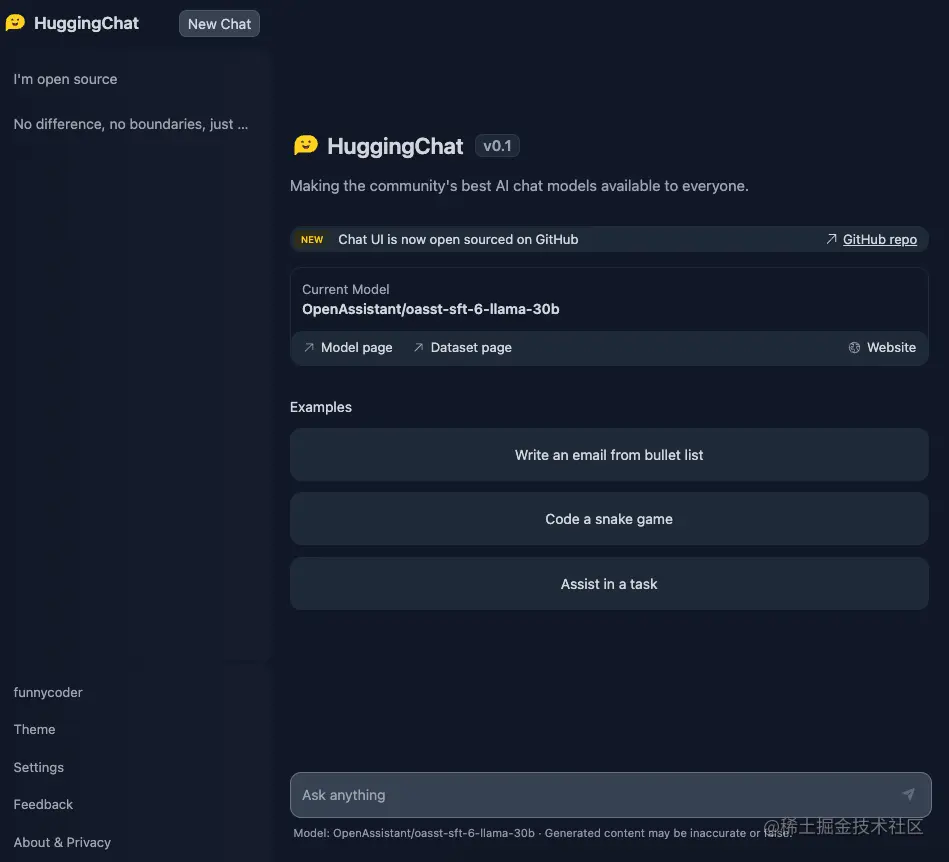
Task: Click the arrow icon next to Dataset page
Action: click(x=418, y=347)
